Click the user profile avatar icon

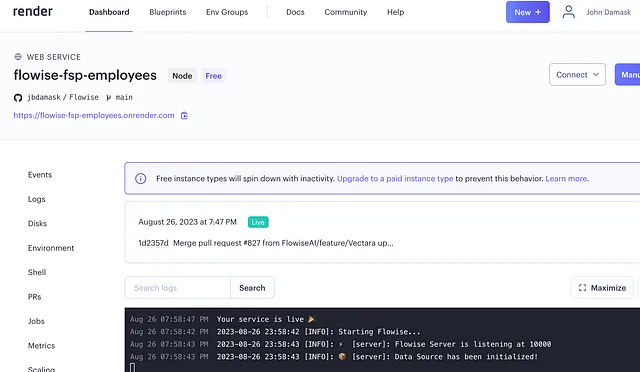point(569,12)
